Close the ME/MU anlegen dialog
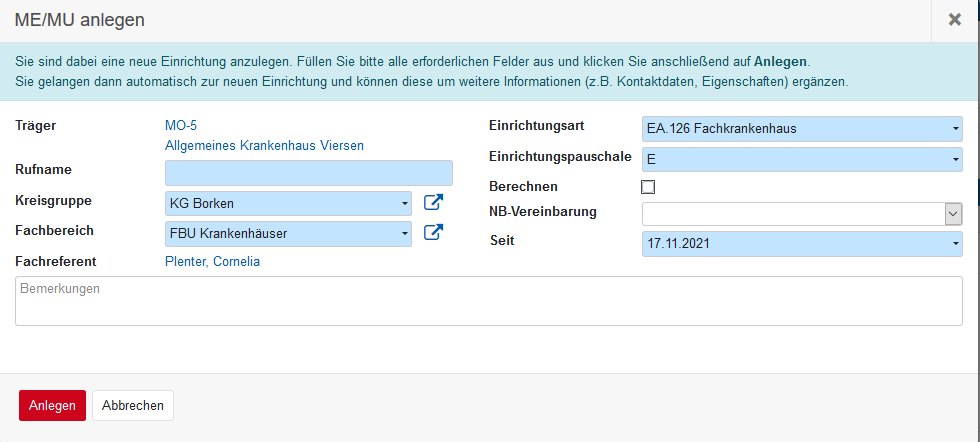Screen dimensions: 980x442 pyautogui.click(x=954, y=20)
